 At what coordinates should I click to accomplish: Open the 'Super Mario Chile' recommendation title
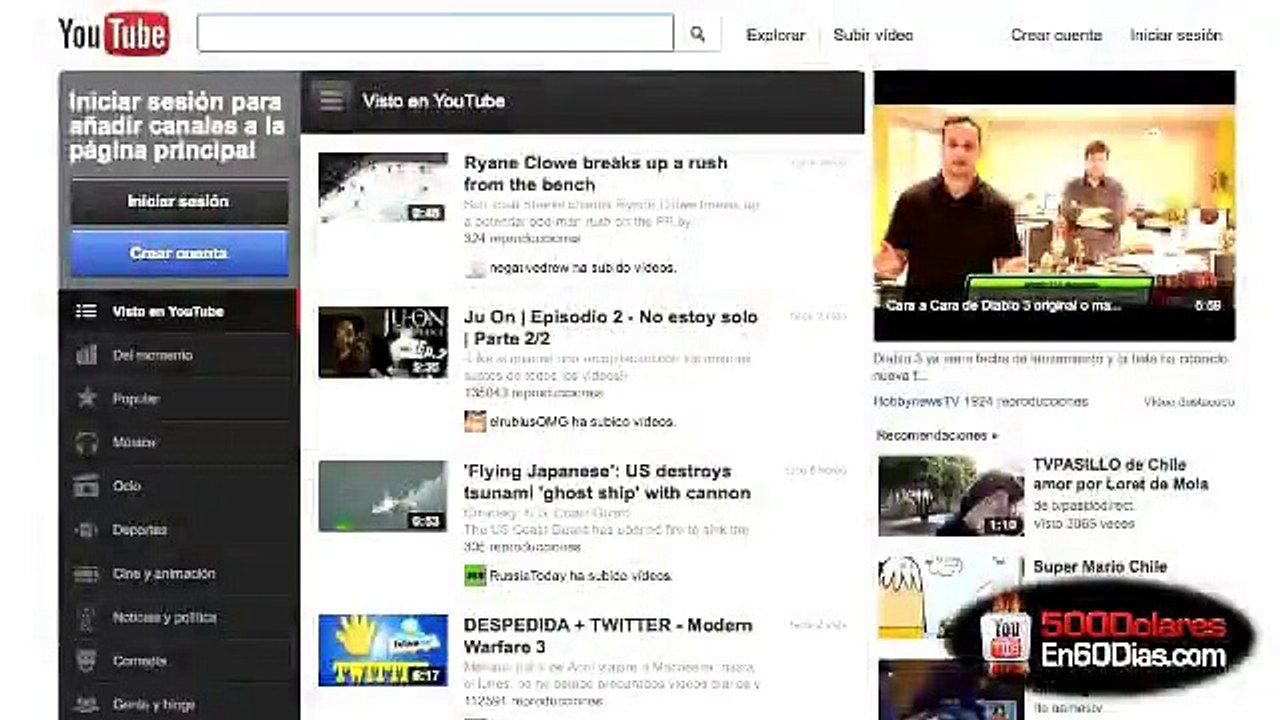coord(1100,567)
